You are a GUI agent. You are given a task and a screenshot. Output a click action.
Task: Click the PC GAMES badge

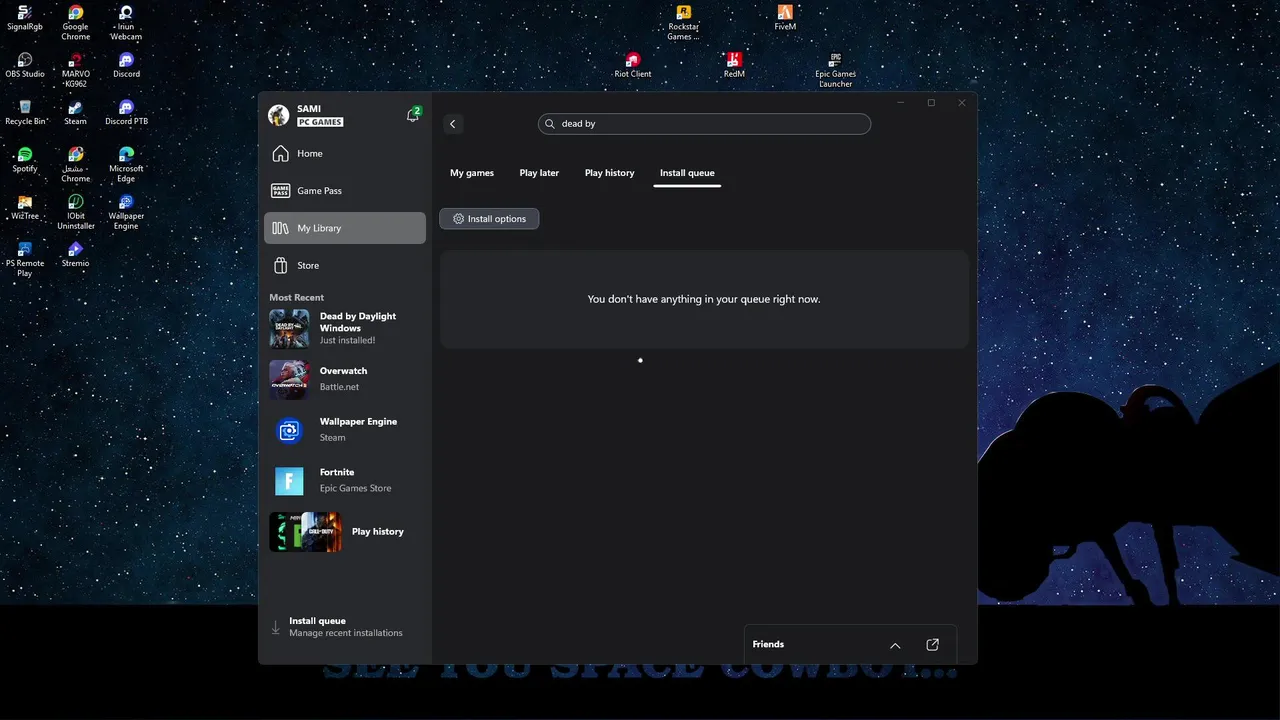click(320, 122)
